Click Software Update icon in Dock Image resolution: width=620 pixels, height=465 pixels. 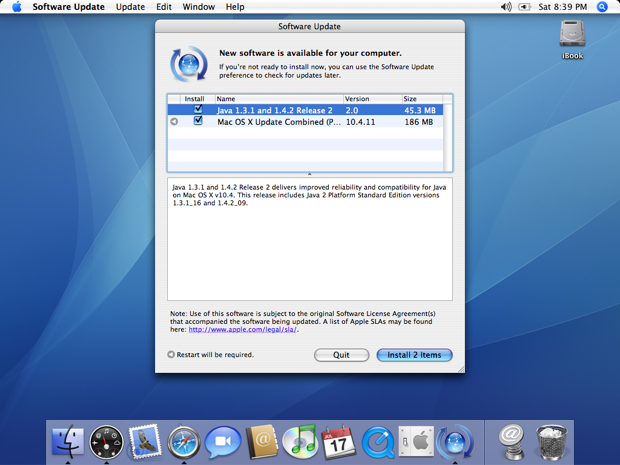(x=455, y=442)
